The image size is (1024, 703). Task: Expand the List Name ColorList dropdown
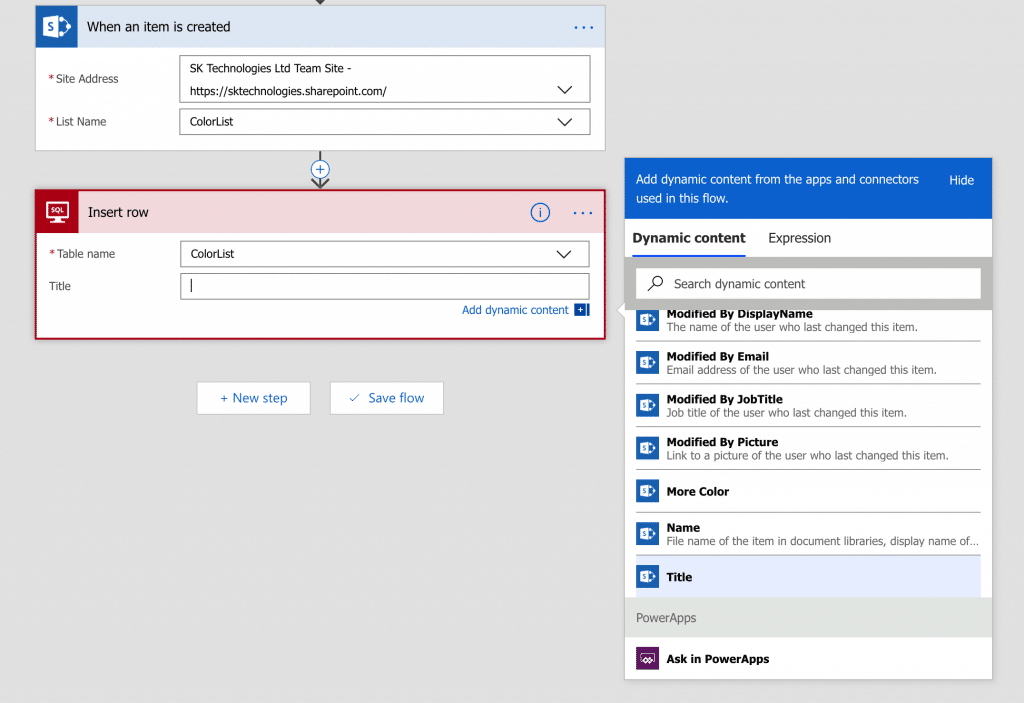(x=565, y=122)
